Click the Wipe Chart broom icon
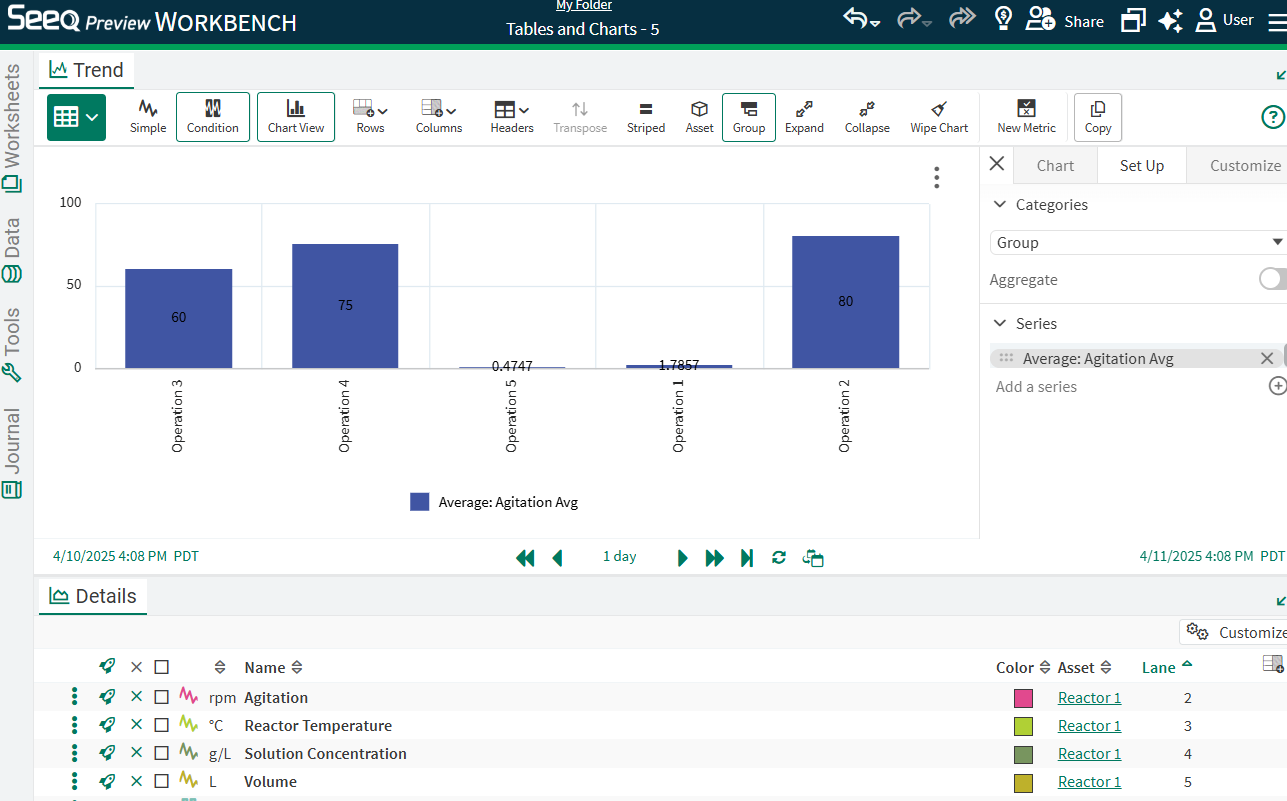 click(939, 109)
